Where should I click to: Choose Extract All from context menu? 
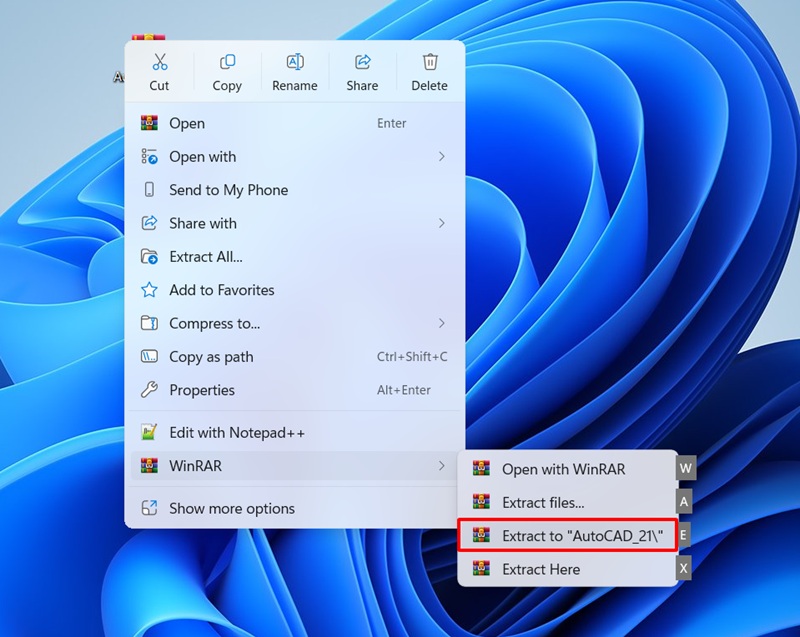point(206,257)
